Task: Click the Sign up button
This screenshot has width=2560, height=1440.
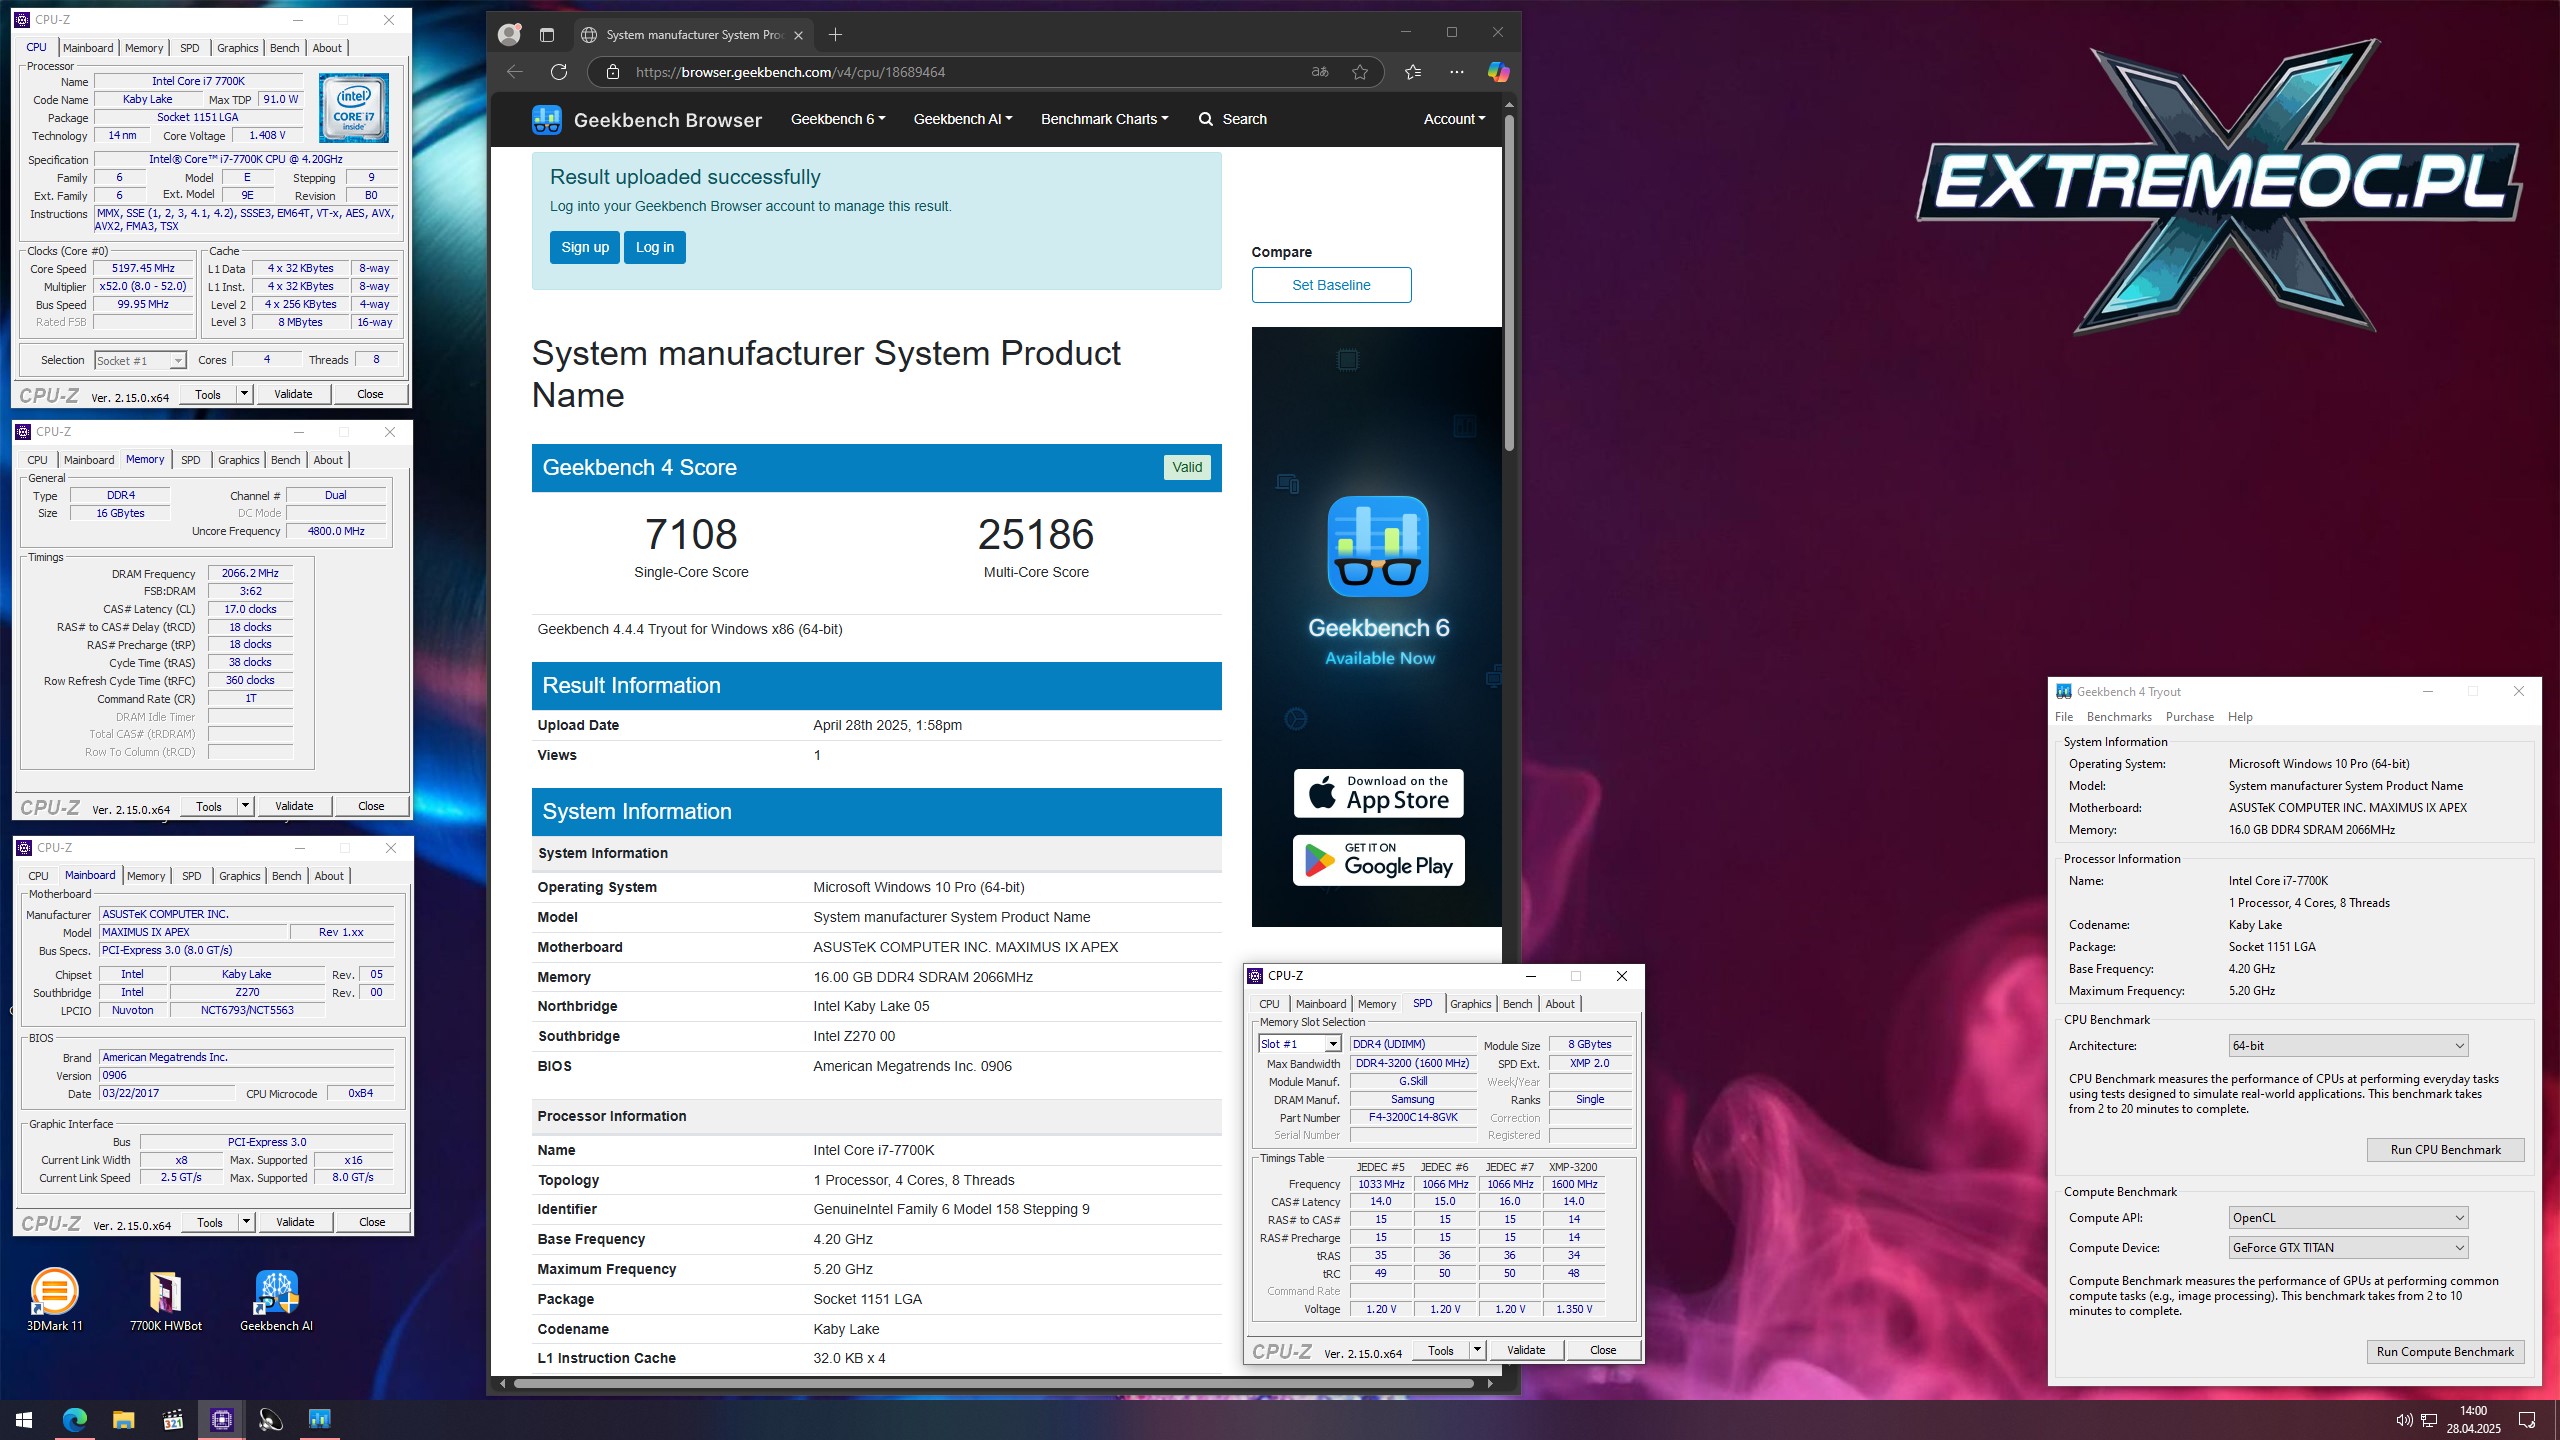Action: (x=585, y=248)
